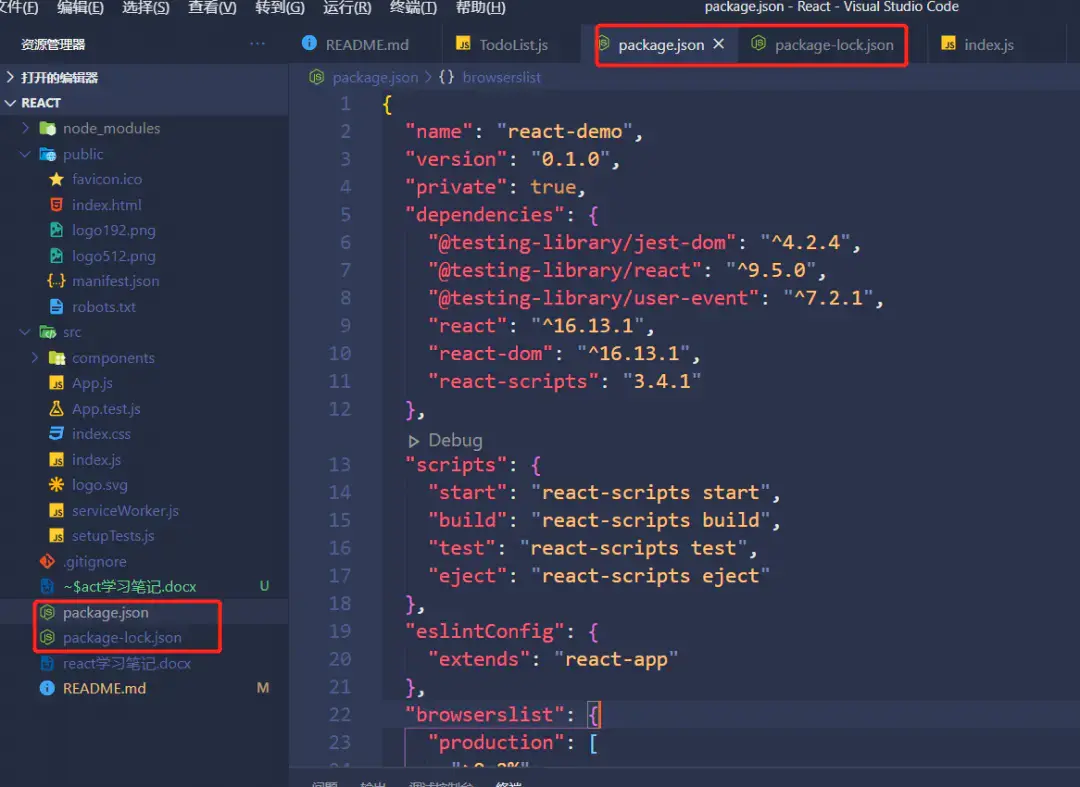Click package.json in the breadcrumb
Image resolution: width=1080 pixels, height=787 pixels.
coord(375,77)
